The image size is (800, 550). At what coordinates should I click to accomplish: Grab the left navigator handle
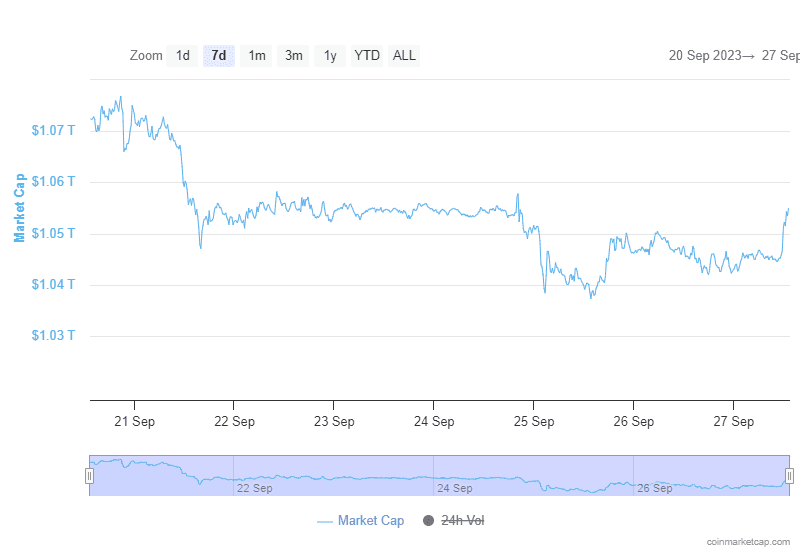click(x=89, y=476)
